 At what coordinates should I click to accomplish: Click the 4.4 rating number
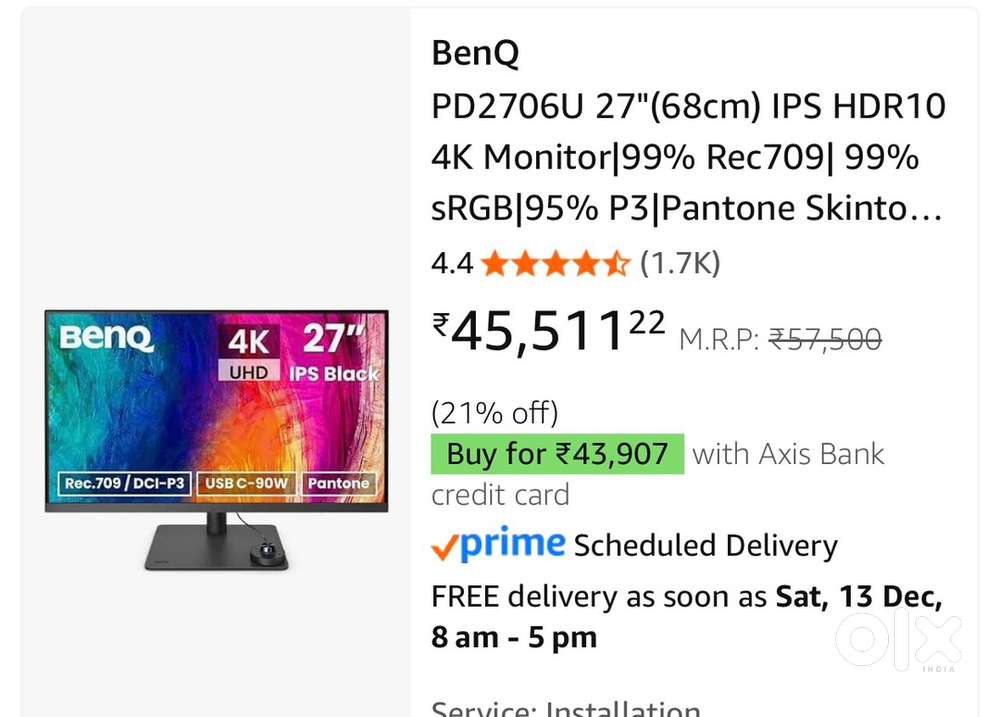[451, 264]
